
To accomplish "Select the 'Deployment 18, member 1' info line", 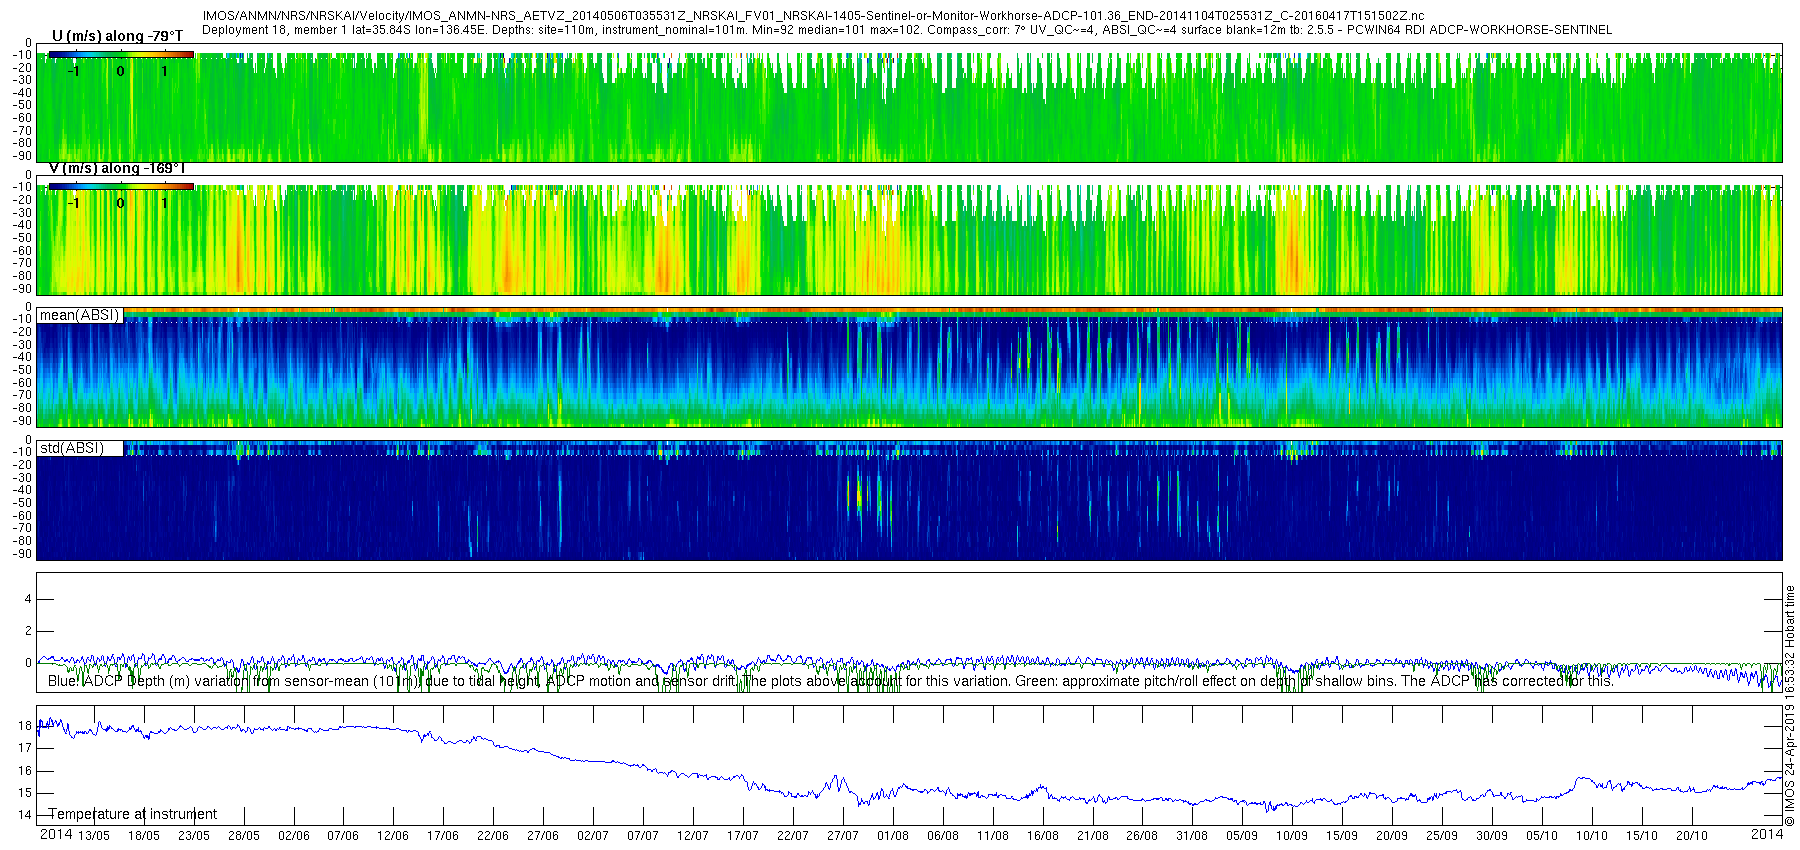I will click(x=907, y=30).
